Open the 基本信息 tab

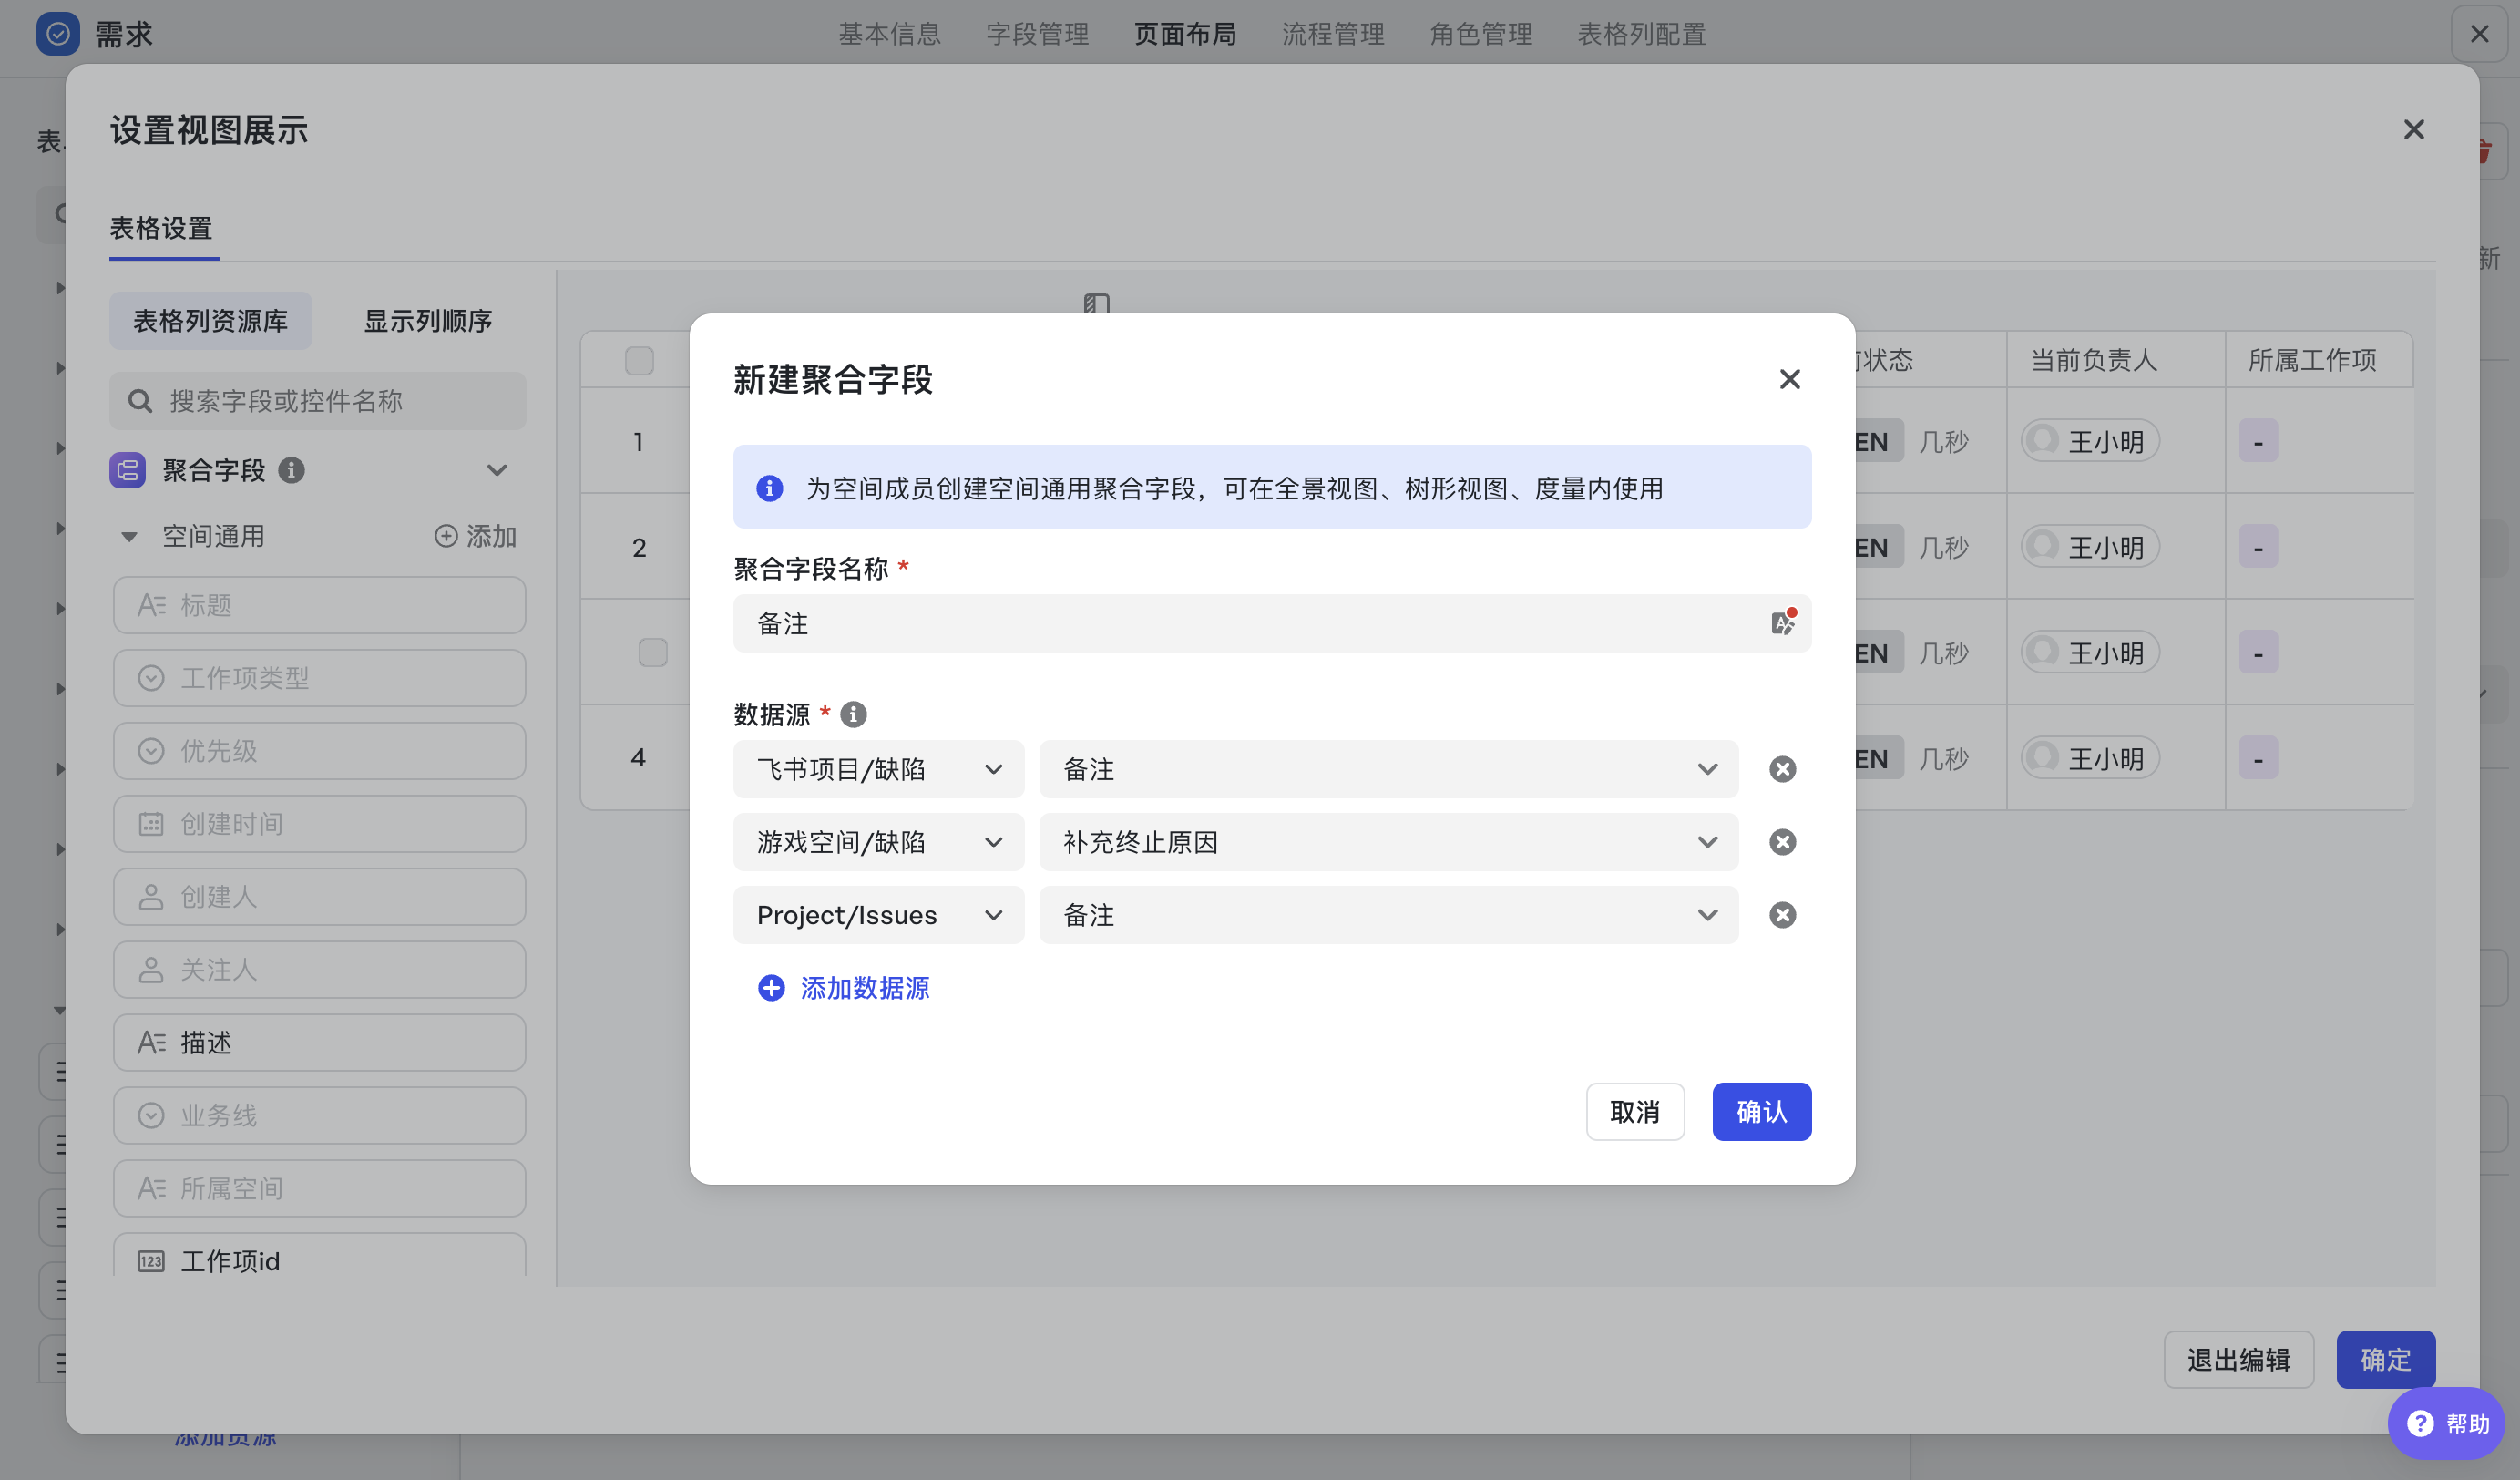[x=889, y=34]
